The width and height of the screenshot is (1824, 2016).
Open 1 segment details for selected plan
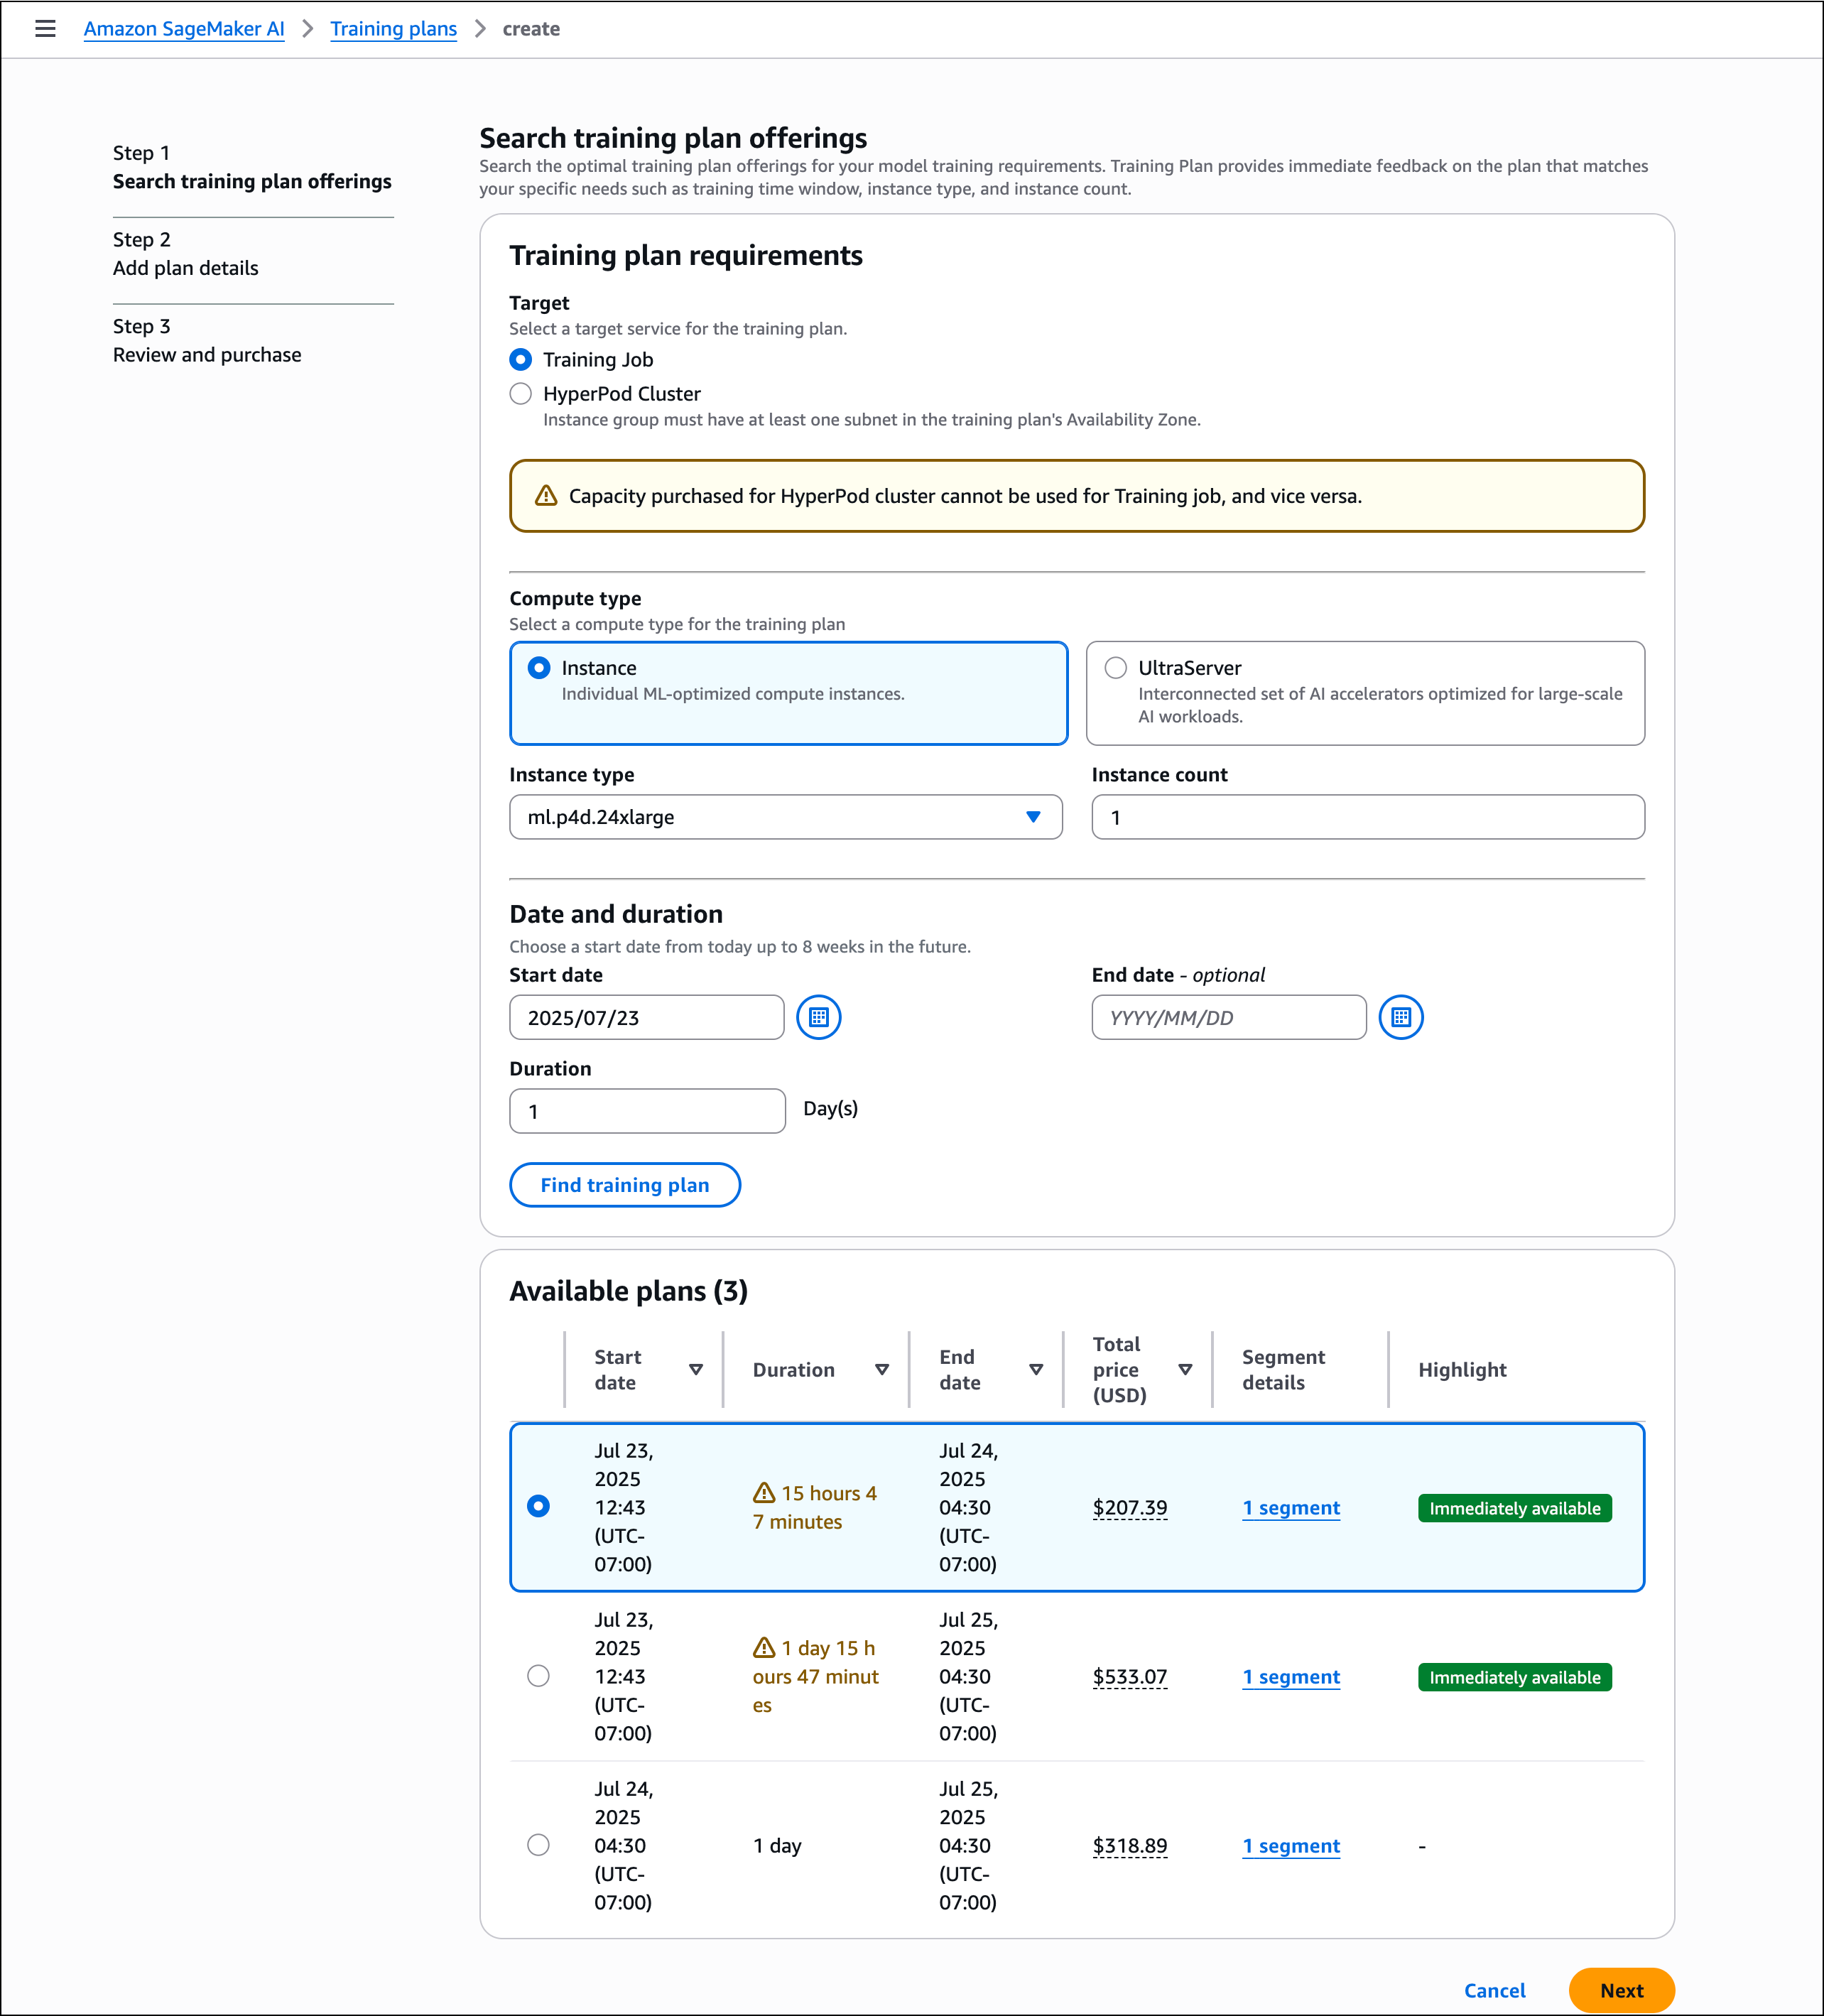tap(1290, 1507)
